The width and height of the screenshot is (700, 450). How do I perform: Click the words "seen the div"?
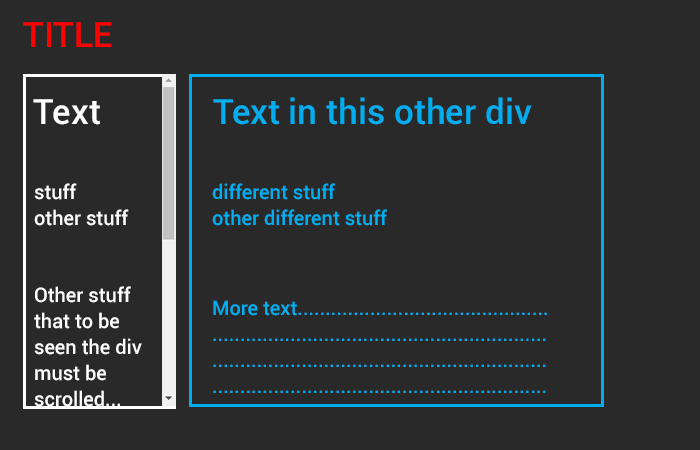point(88,347)
